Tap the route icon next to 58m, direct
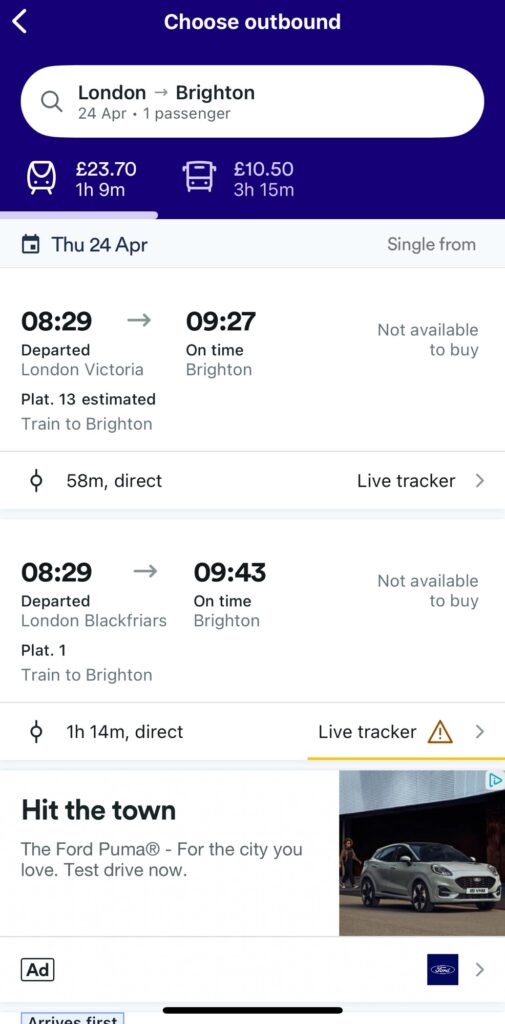Image resolution: width=505 pixels, height=1024 pixels. 37,481
